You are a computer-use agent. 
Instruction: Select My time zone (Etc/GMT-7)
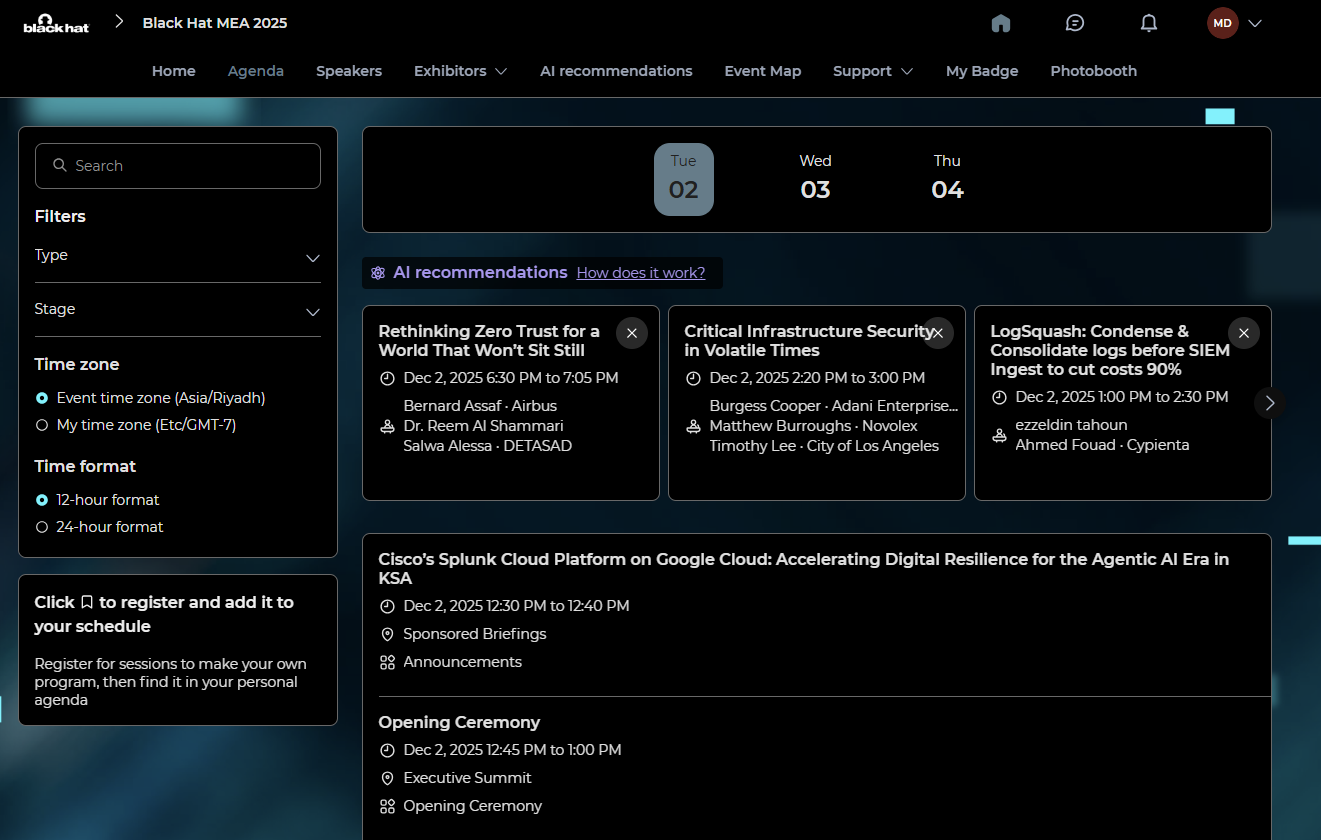pyautogui.click(x=42, y=425)
